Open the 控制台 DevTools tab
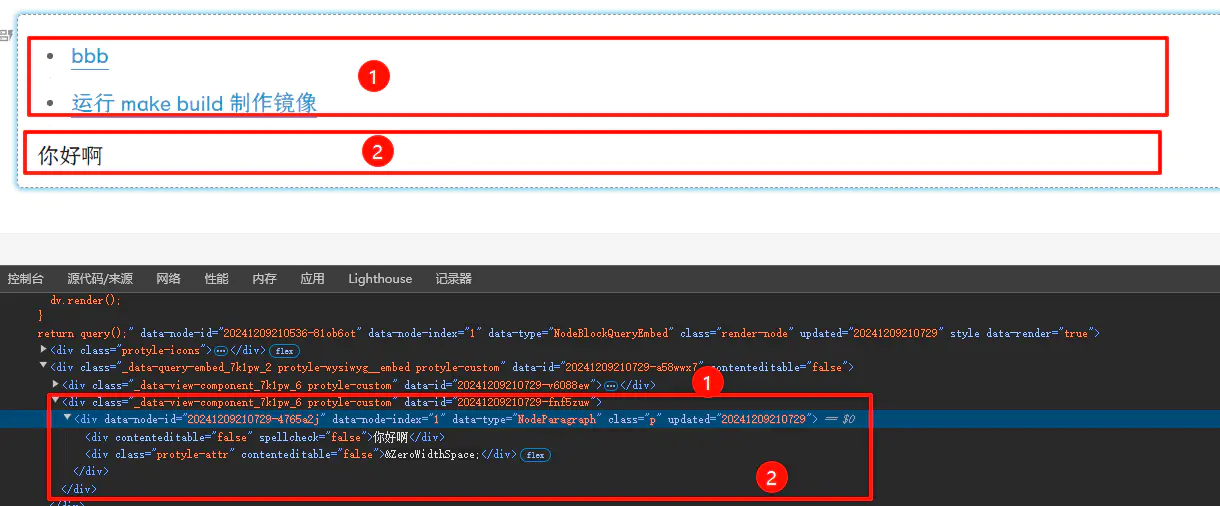The image size is (1220, 506). tap(26, 279)
